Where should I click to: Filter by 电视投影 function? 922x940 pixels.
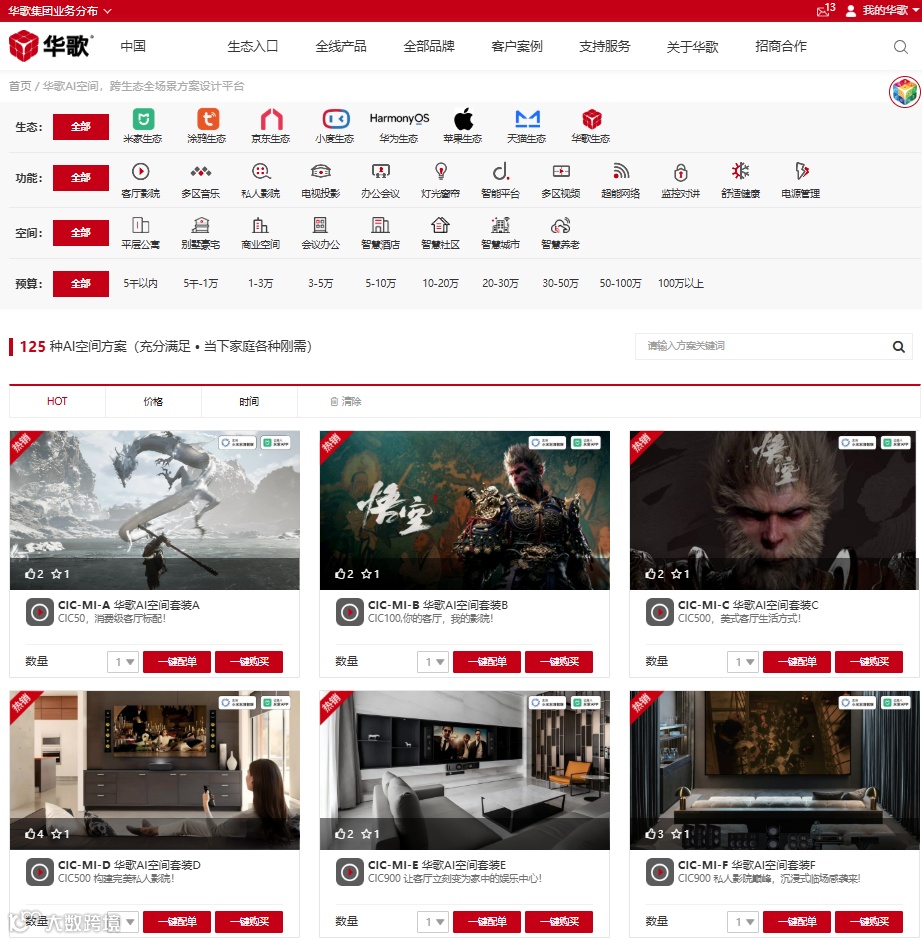(320, 180)
